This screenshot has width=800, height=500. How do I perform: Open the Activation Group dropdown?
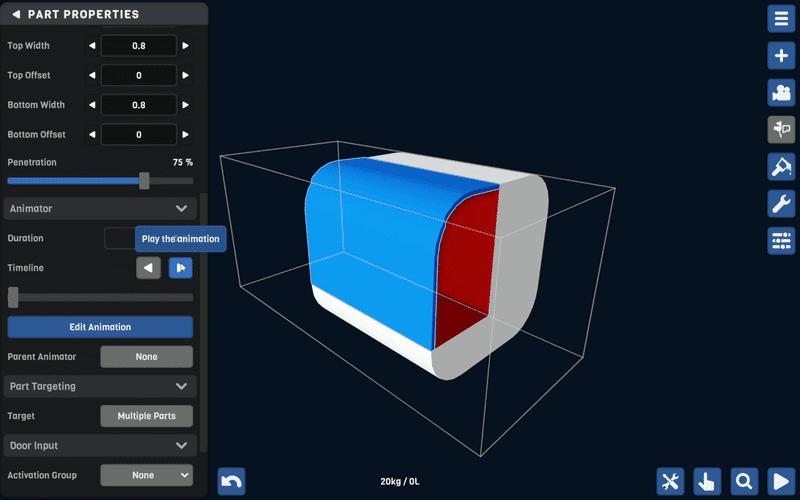point(146,475)
